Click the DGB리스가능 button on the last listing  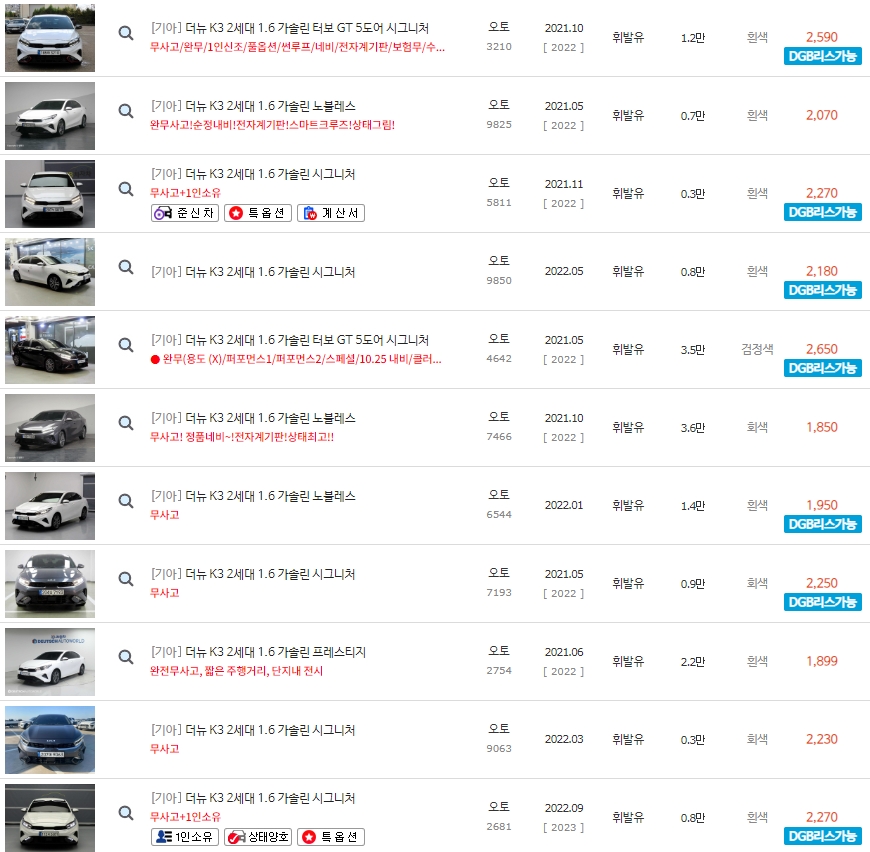[822, 836]
